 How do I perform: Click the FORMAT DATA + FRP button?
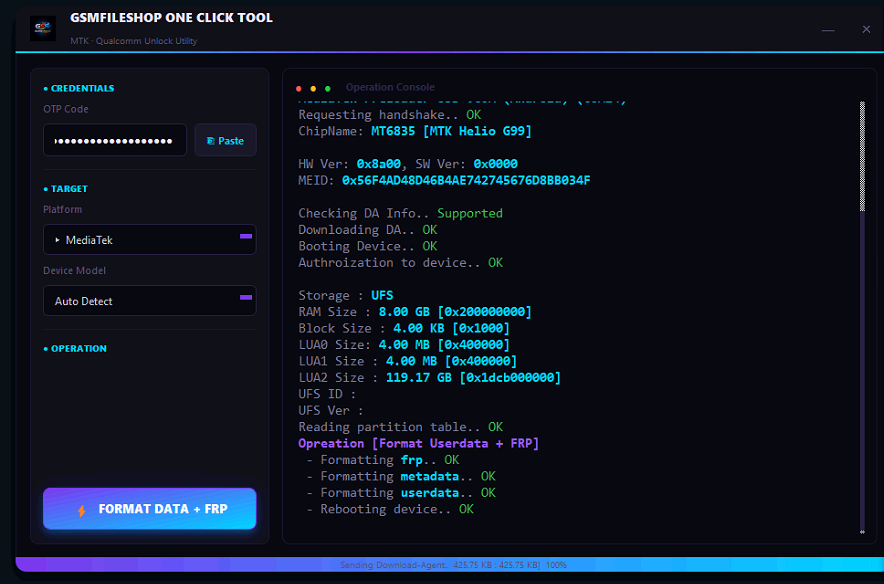tap(150, 508)
